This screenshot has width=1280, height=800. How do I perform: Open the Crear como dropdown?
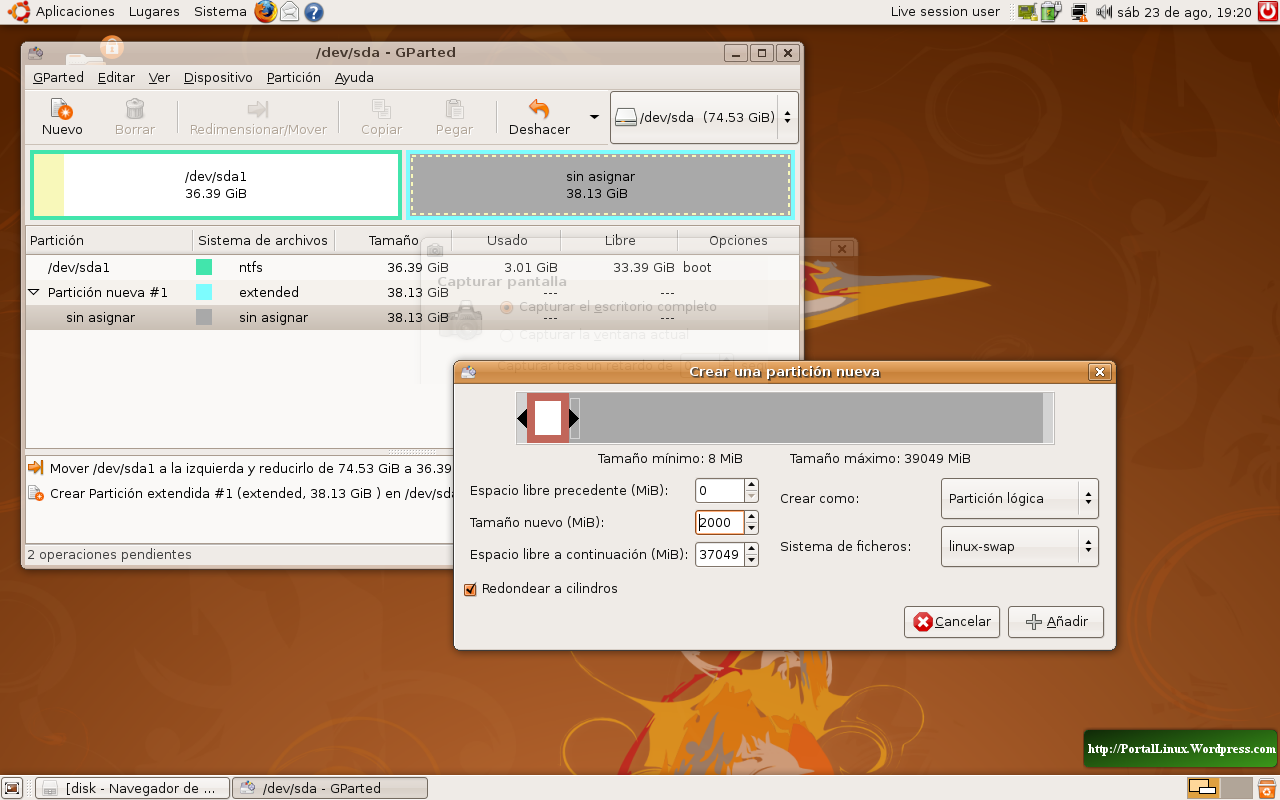pos(1019,498)
